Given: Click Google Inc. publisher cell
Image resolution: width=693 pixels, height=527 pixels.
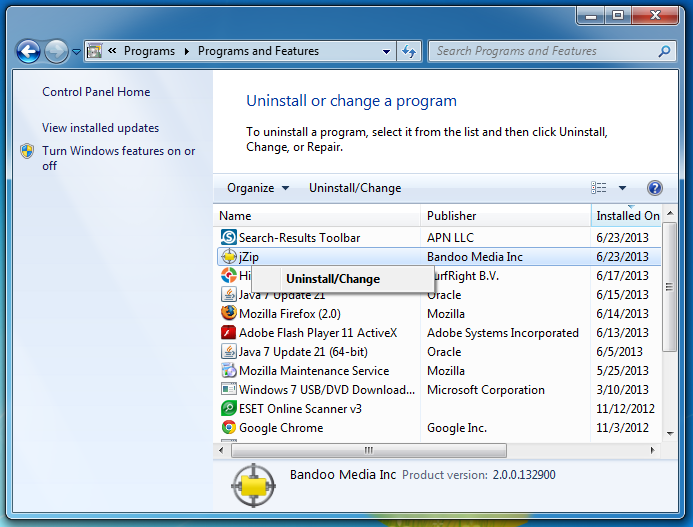Looking at the screenshot, I should 457,428.
